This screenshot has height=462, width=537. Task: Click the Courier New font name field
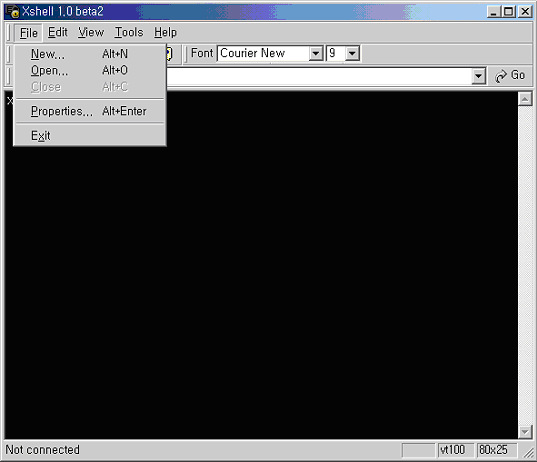[x=263, y=53]
